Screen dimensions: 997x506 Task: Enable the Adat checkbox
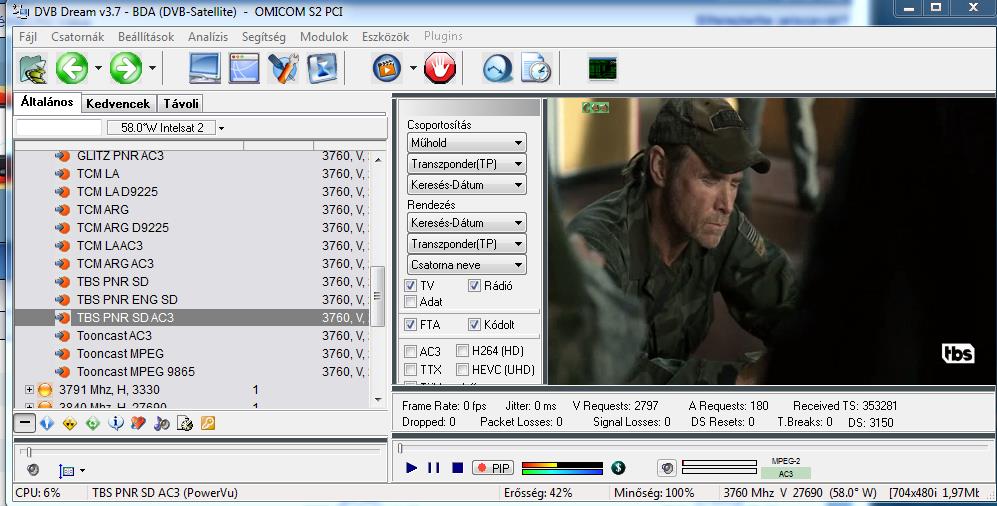pos(411,301)
